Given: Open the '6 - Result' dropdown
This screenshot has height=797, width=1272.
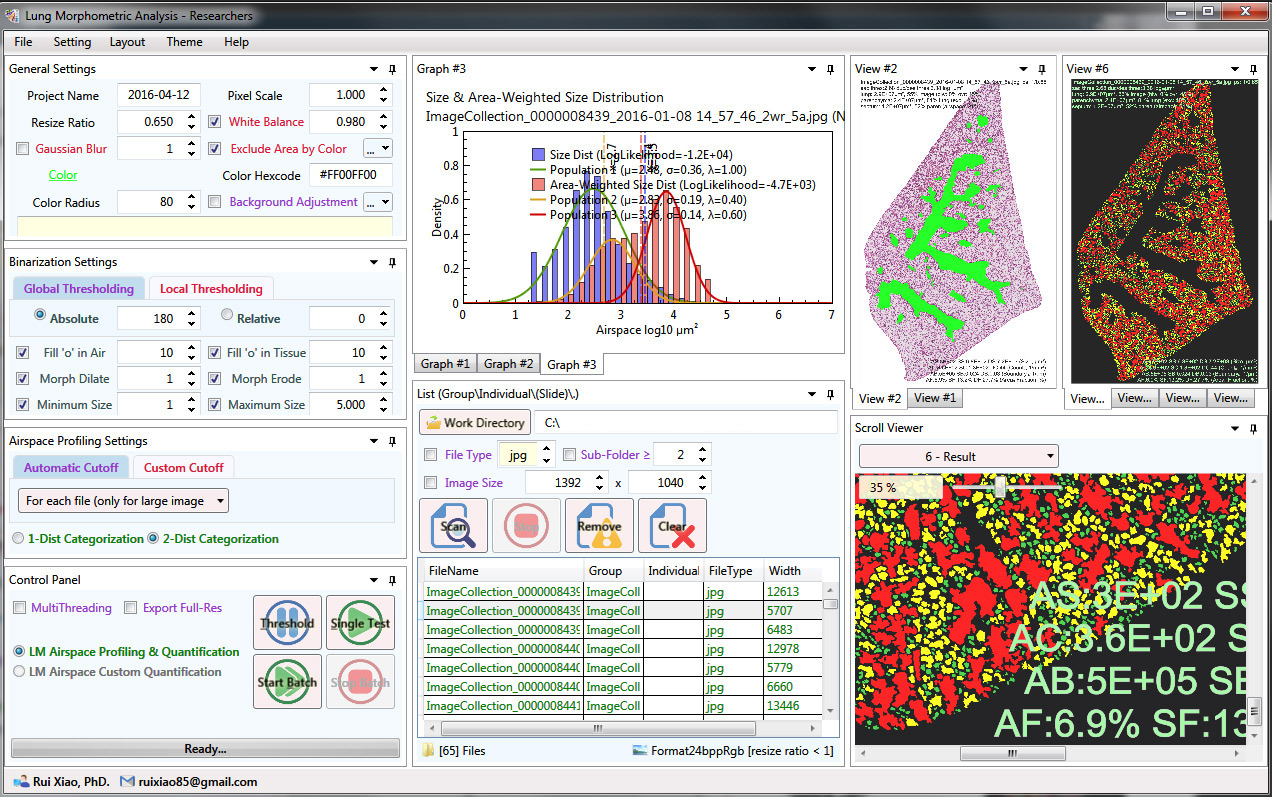Looking at the screenshot, I should (957, 457).
